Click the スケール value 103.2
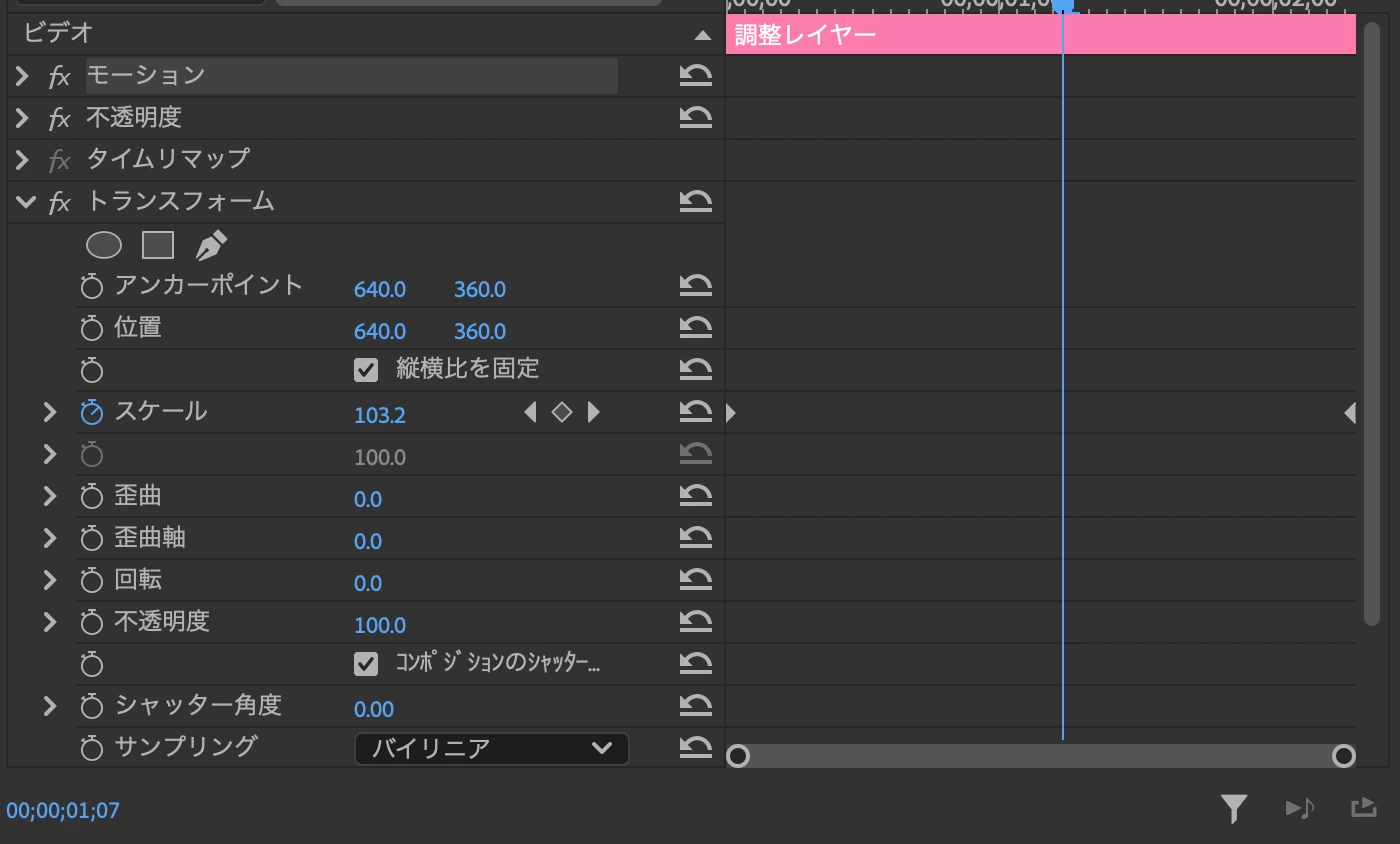1400x844 pixels. 380,415
